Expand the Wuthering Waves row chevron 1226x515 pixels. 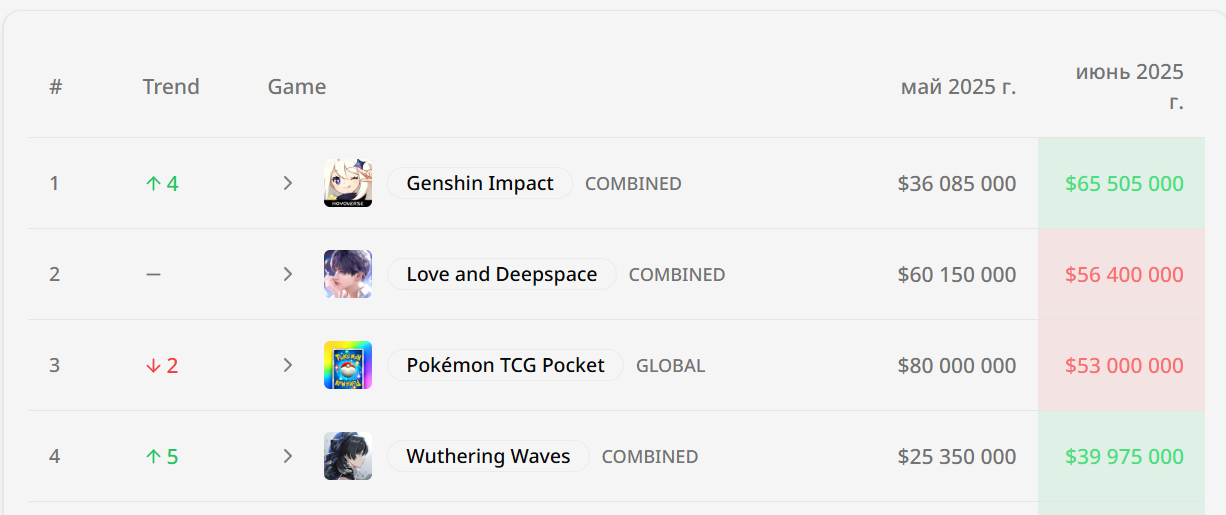(x=288, y=456)
